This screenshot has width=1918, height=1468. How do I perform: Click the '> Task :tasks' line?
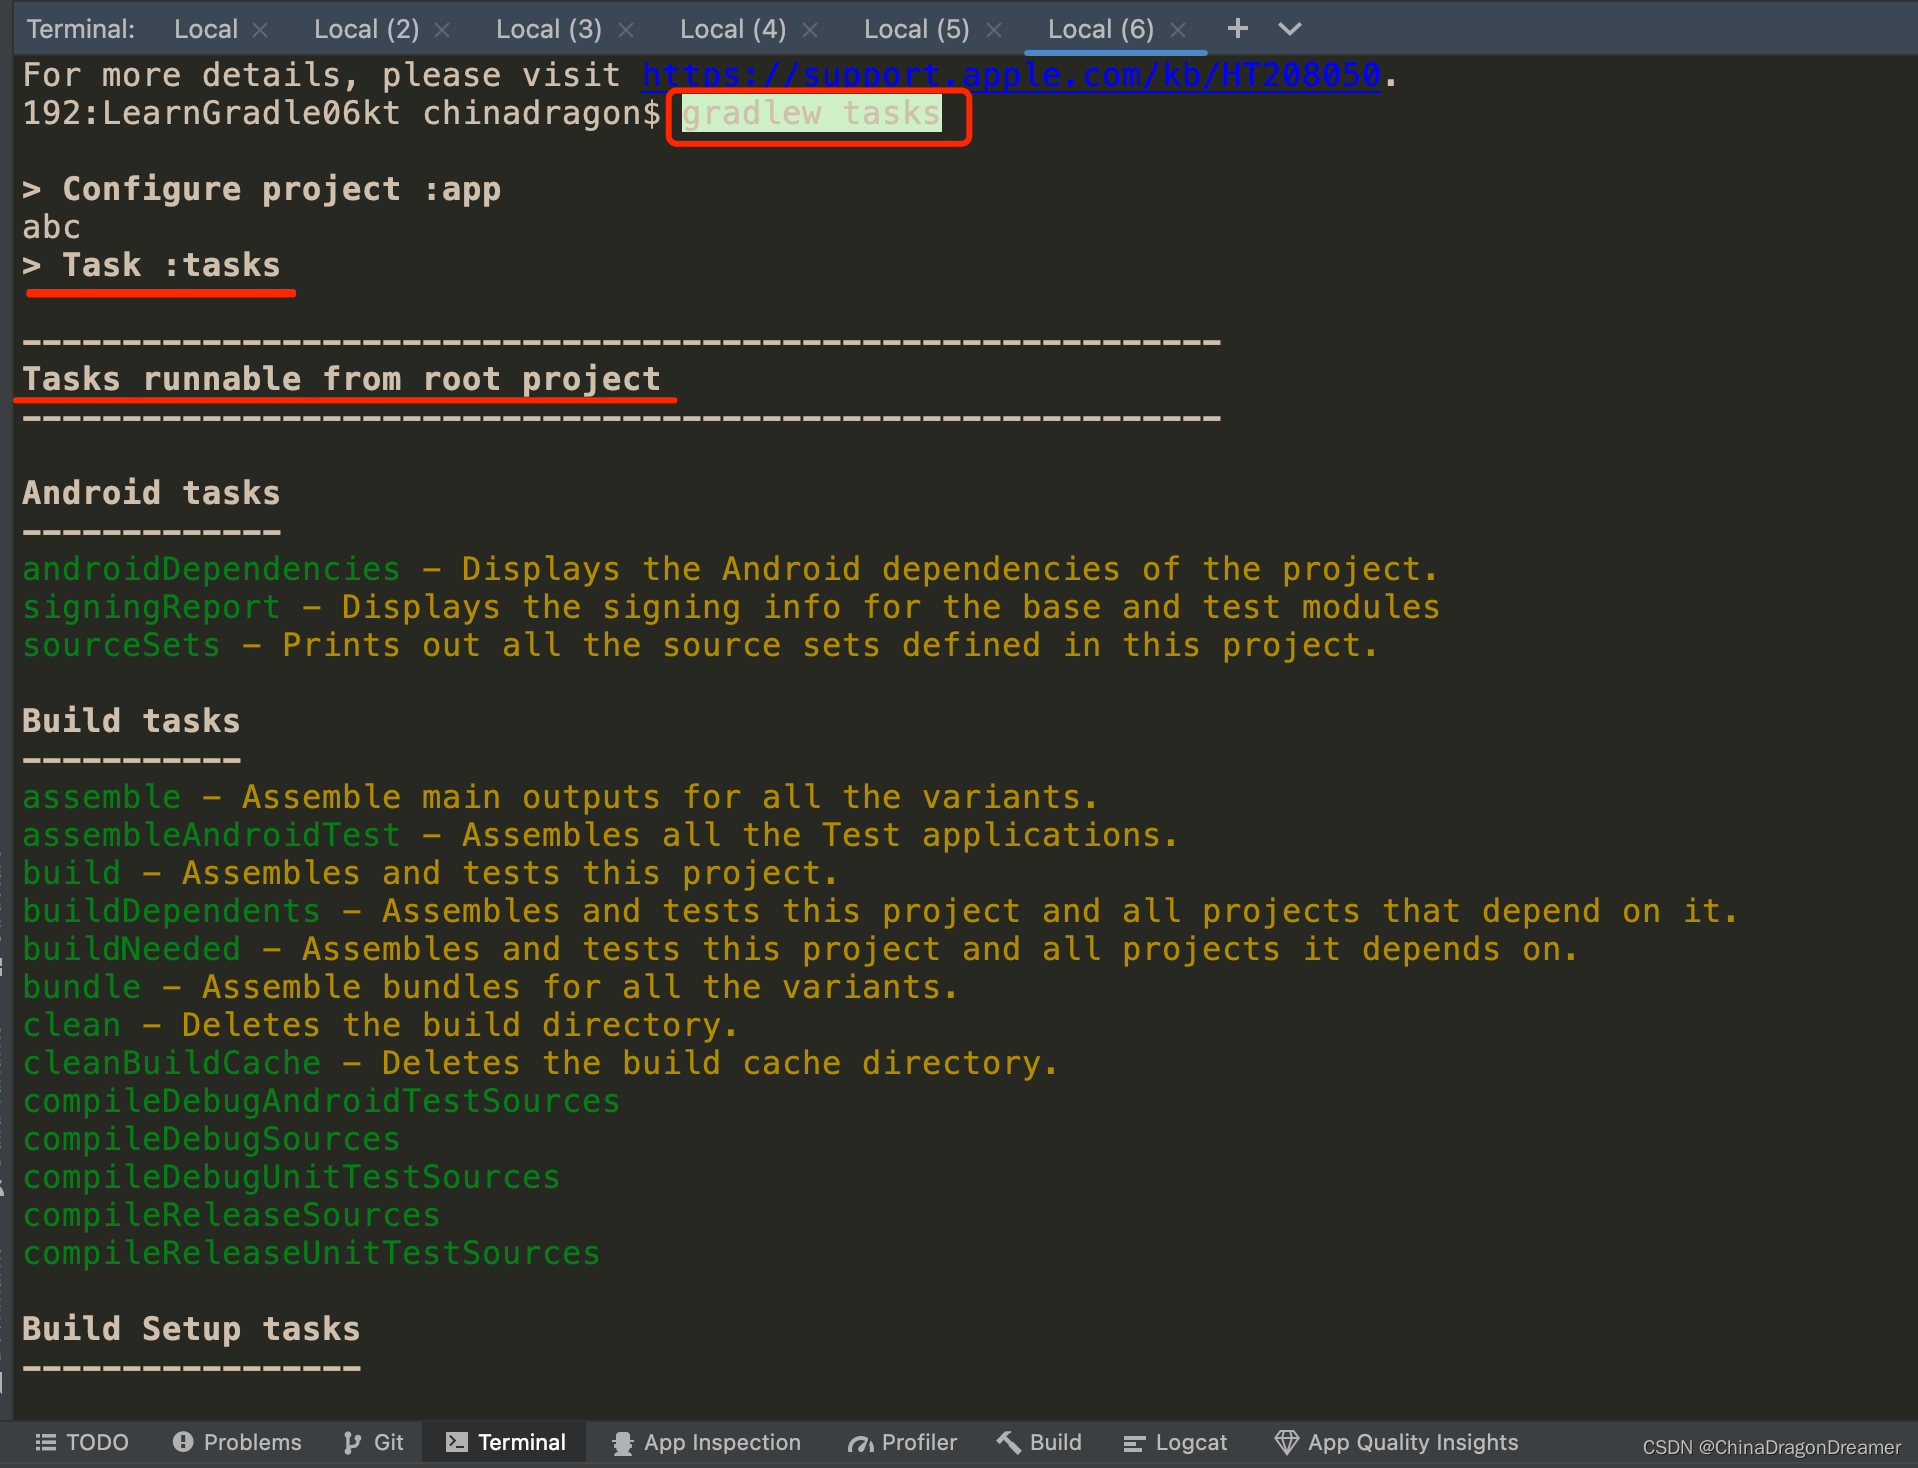point(151,265)
